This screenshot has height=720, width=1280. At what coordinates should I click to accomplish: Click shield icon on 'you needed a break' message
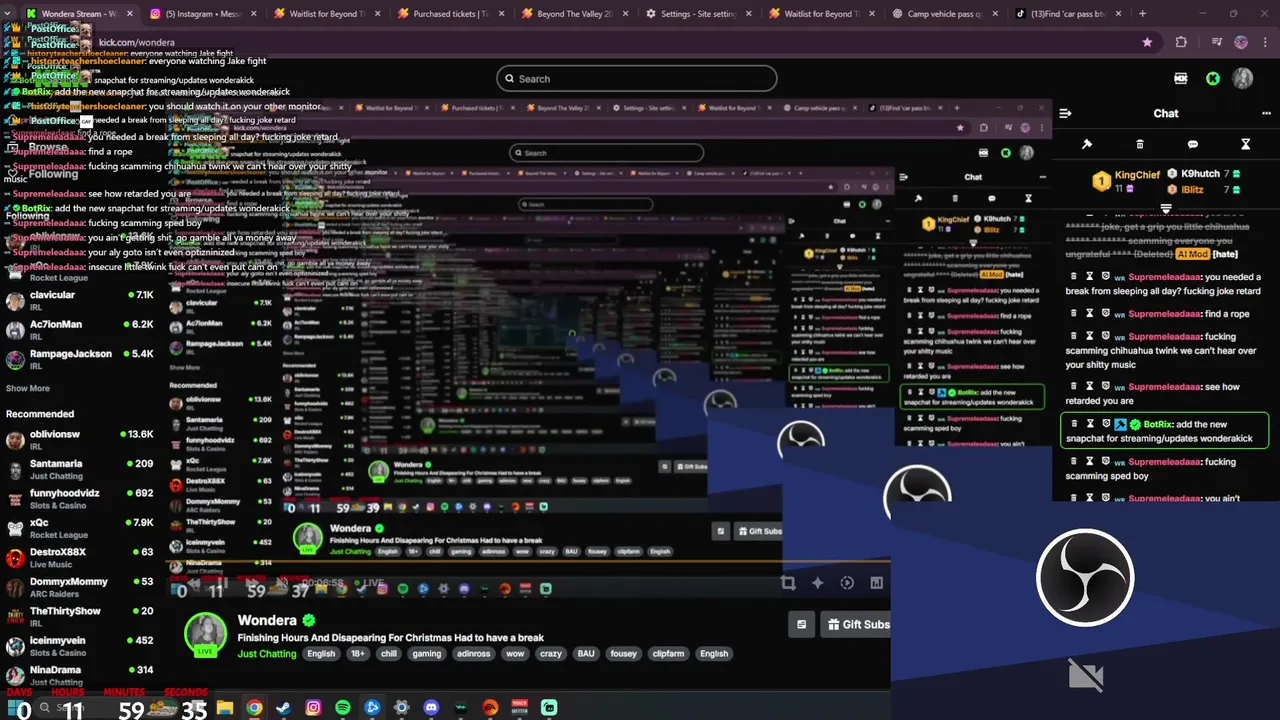(x=1106, y=277)
